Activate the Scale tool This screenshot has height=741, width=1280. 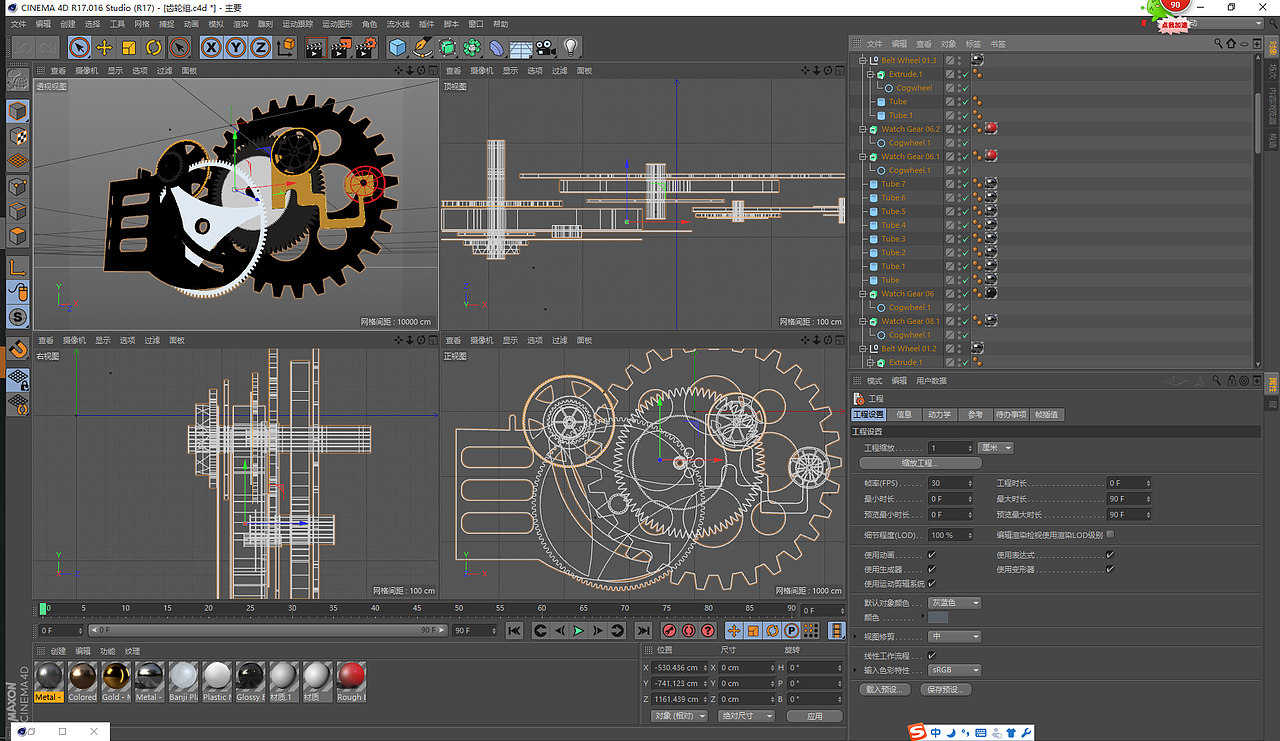click(129, 47)
